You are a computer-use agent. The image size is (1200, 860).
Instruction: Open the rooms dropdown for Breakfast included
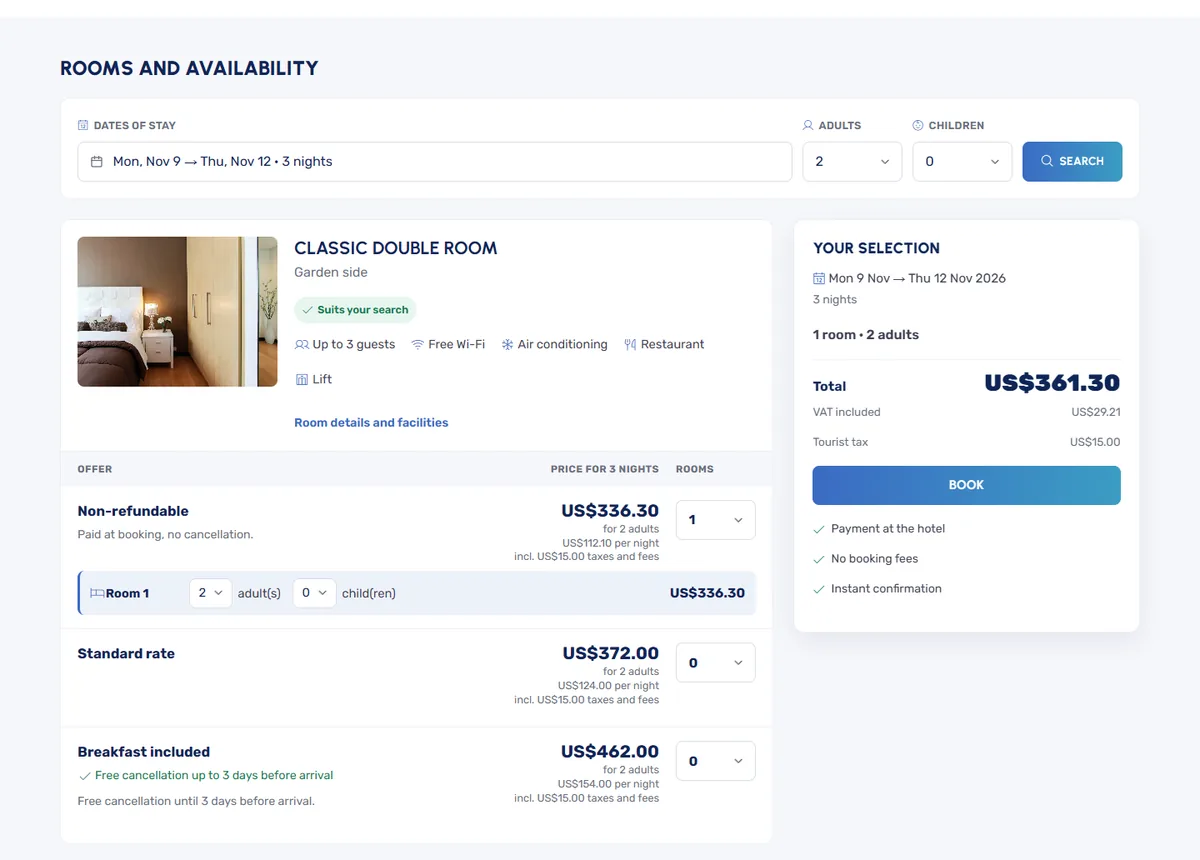click(x=716, y=761)
